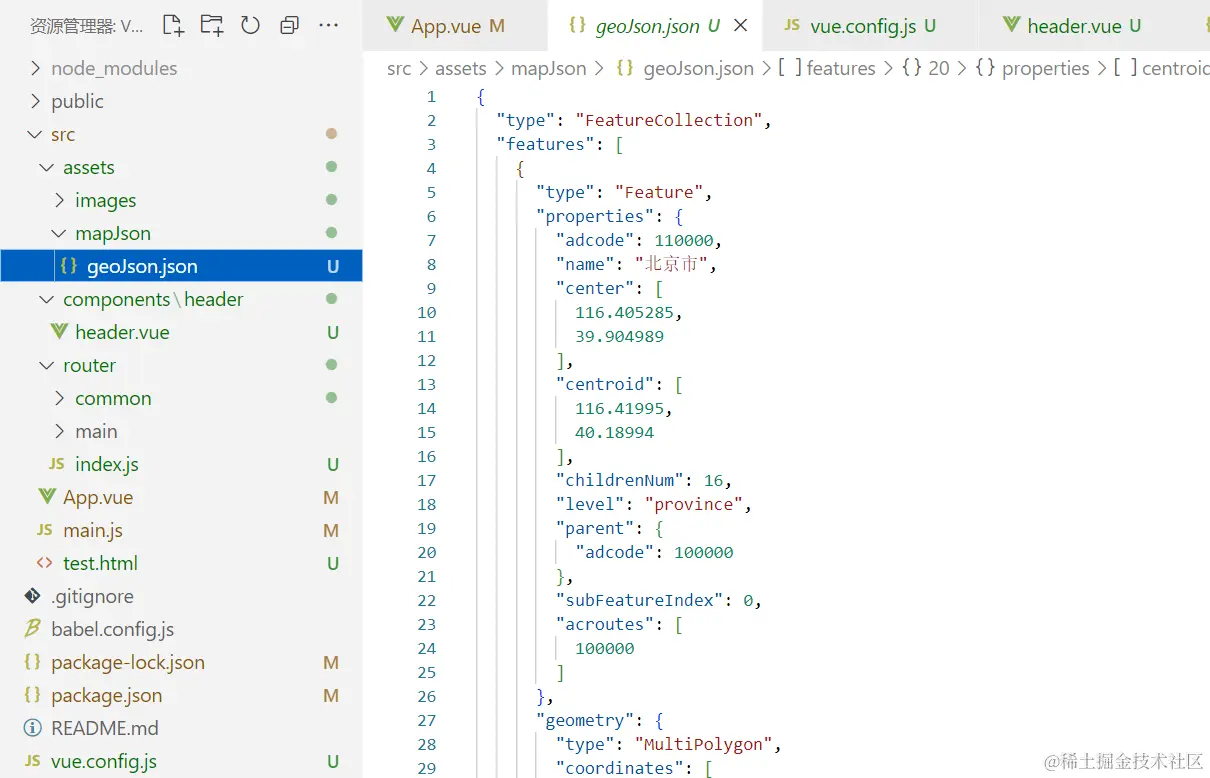Open README.md from the Explorer
Viewport: 1210px width, 778px height.
coord(105,728)
